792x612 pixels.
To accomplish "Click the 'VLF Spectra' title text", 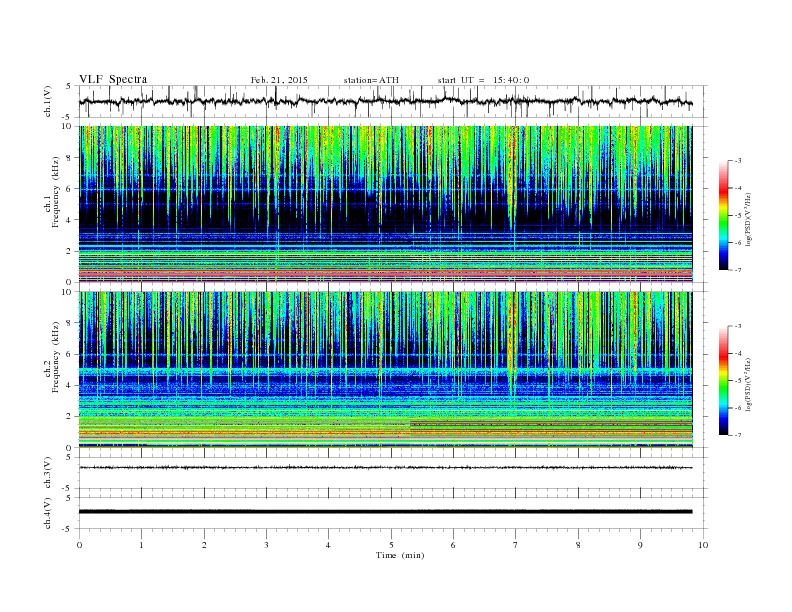I will (x=113, y=79).
